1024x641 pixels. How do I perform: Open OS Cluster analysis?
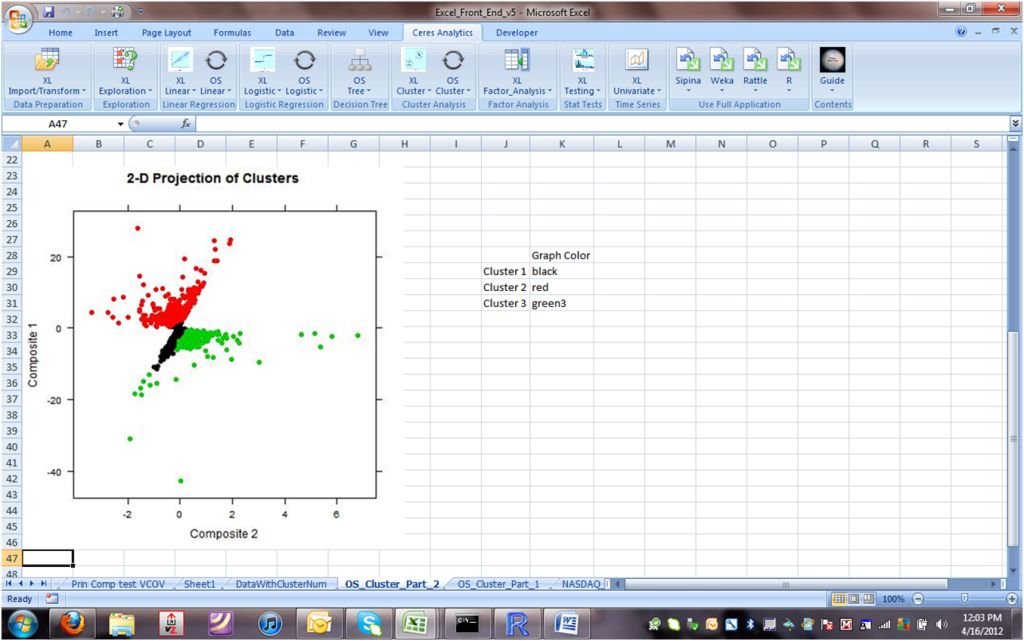[x=453, y=72]
